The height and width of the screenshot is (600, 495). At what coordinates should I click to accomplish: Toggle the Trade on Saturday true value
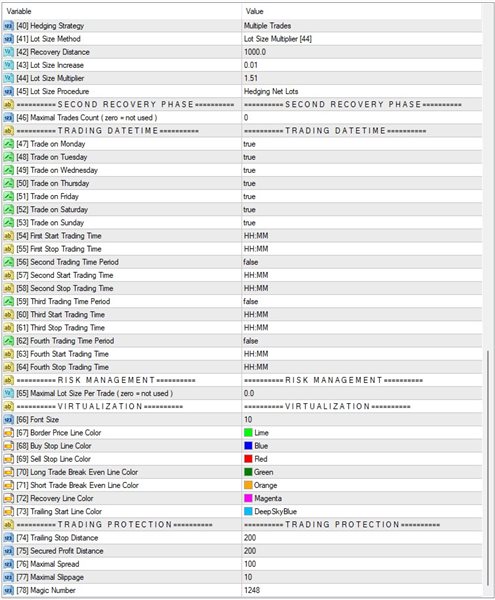point(249,210)
